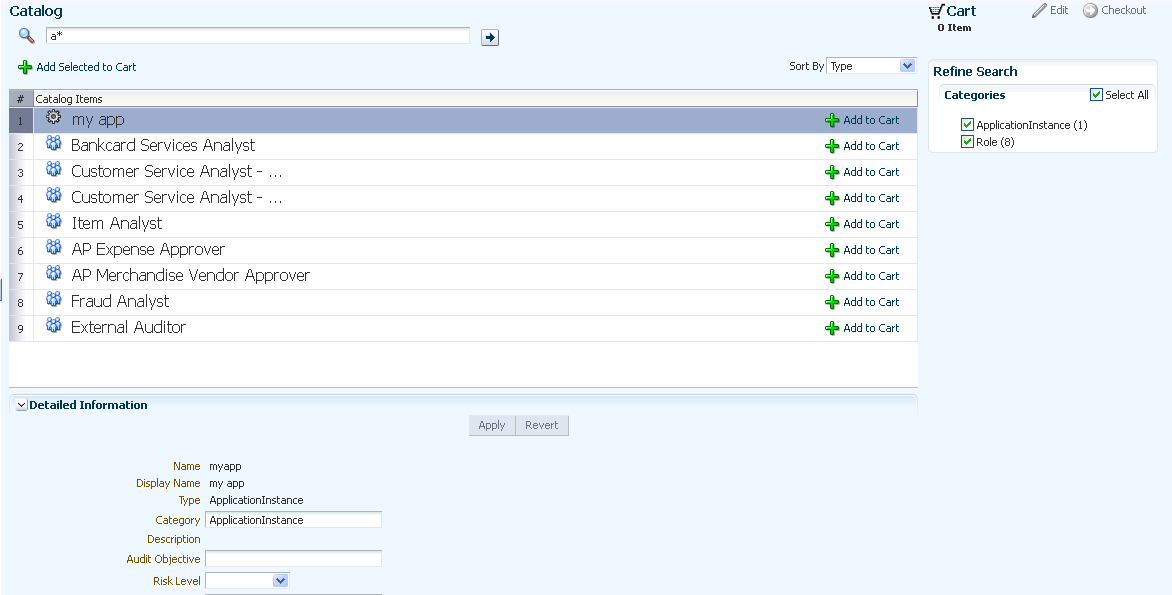Collapse the Detailed Information section
This screenshot has height=595, width=1172.
click(x=22, y=405)
